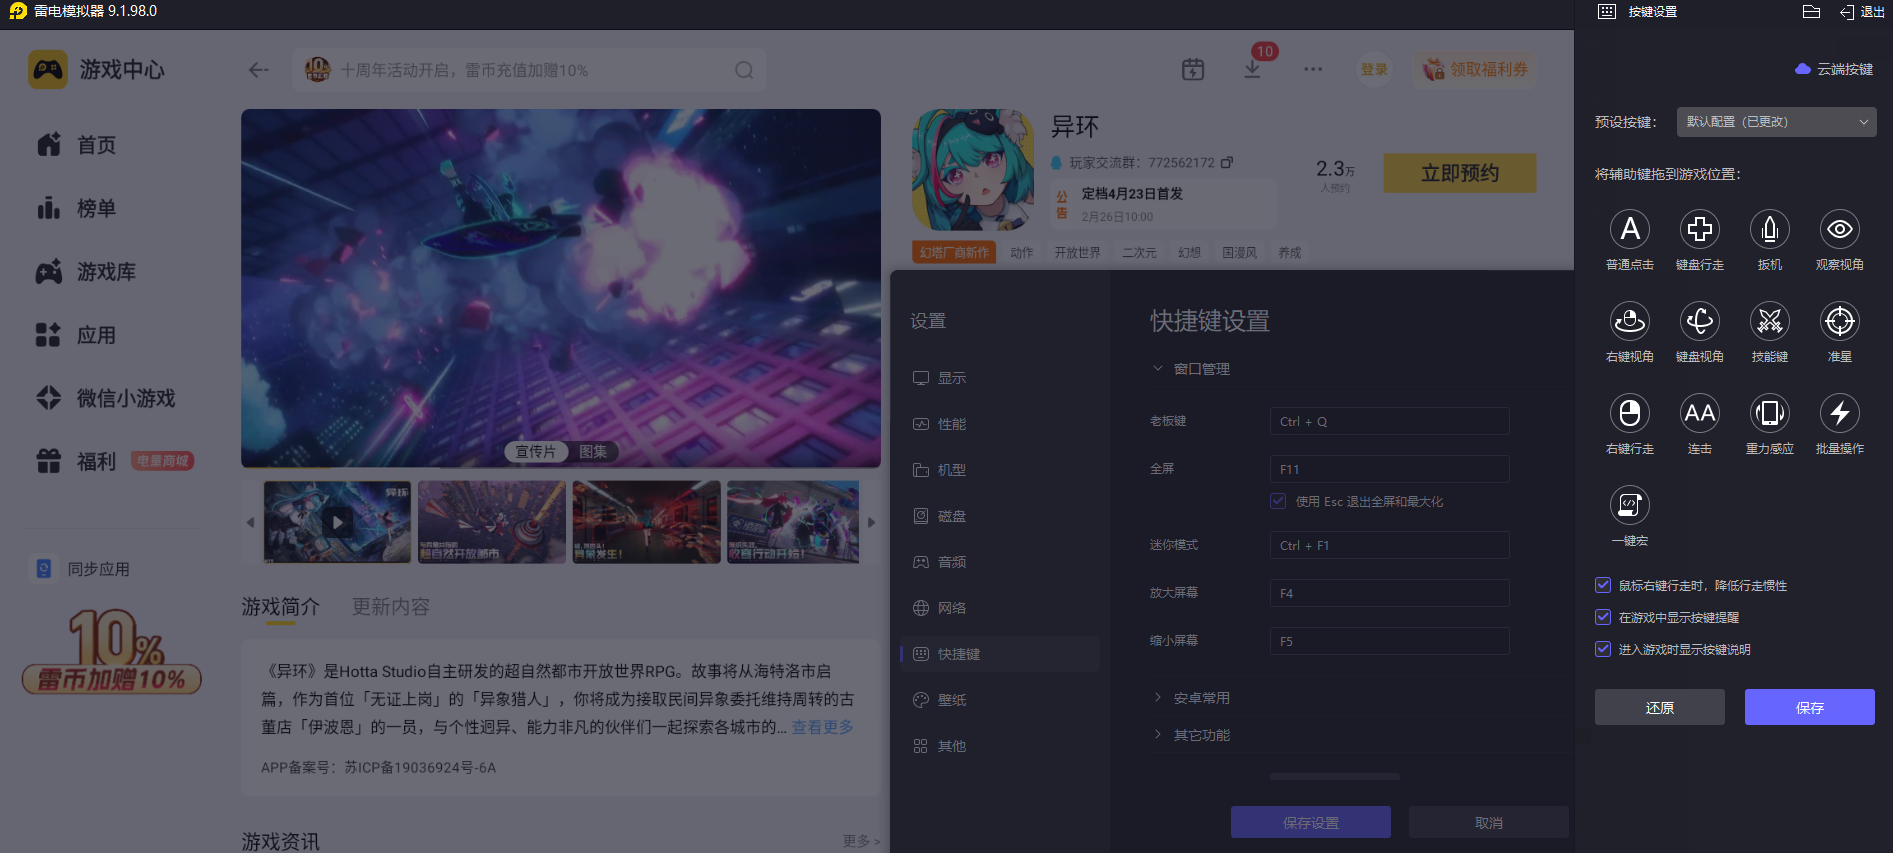The width and height of the screenshot is (1893, 853).
Task: Click the 放大屏幕 F4 shortcut field
Action: point(1390,593)
